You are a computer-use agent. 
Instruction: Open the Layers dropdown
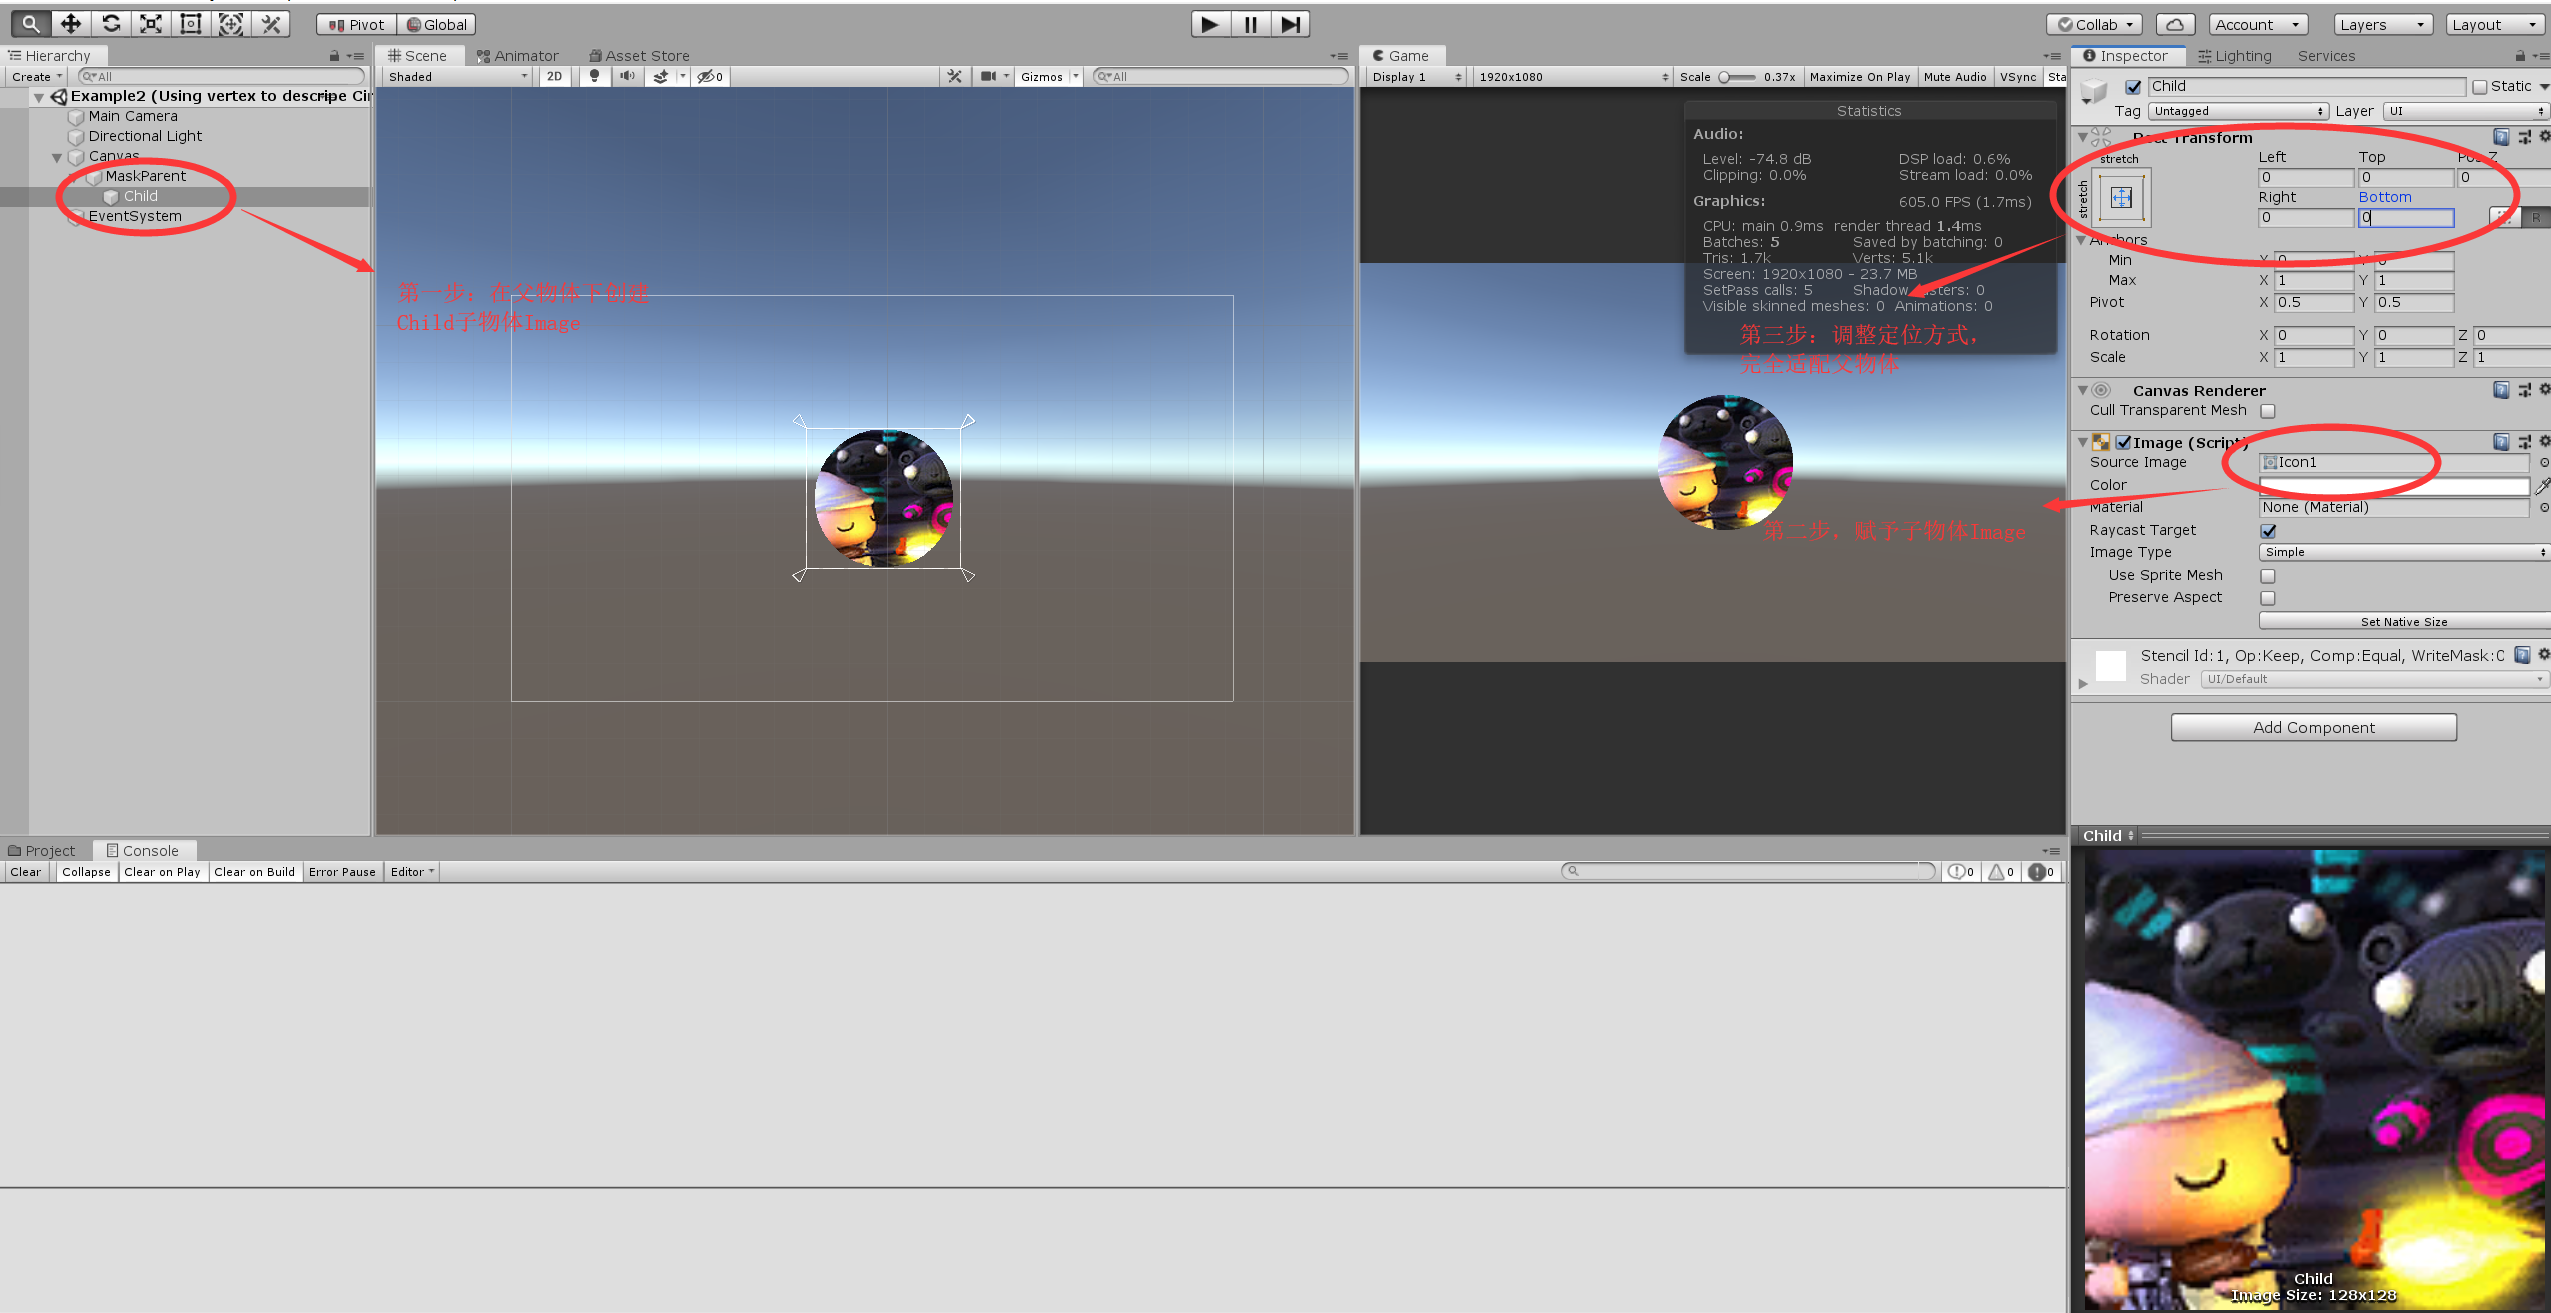coord(2381,24)
